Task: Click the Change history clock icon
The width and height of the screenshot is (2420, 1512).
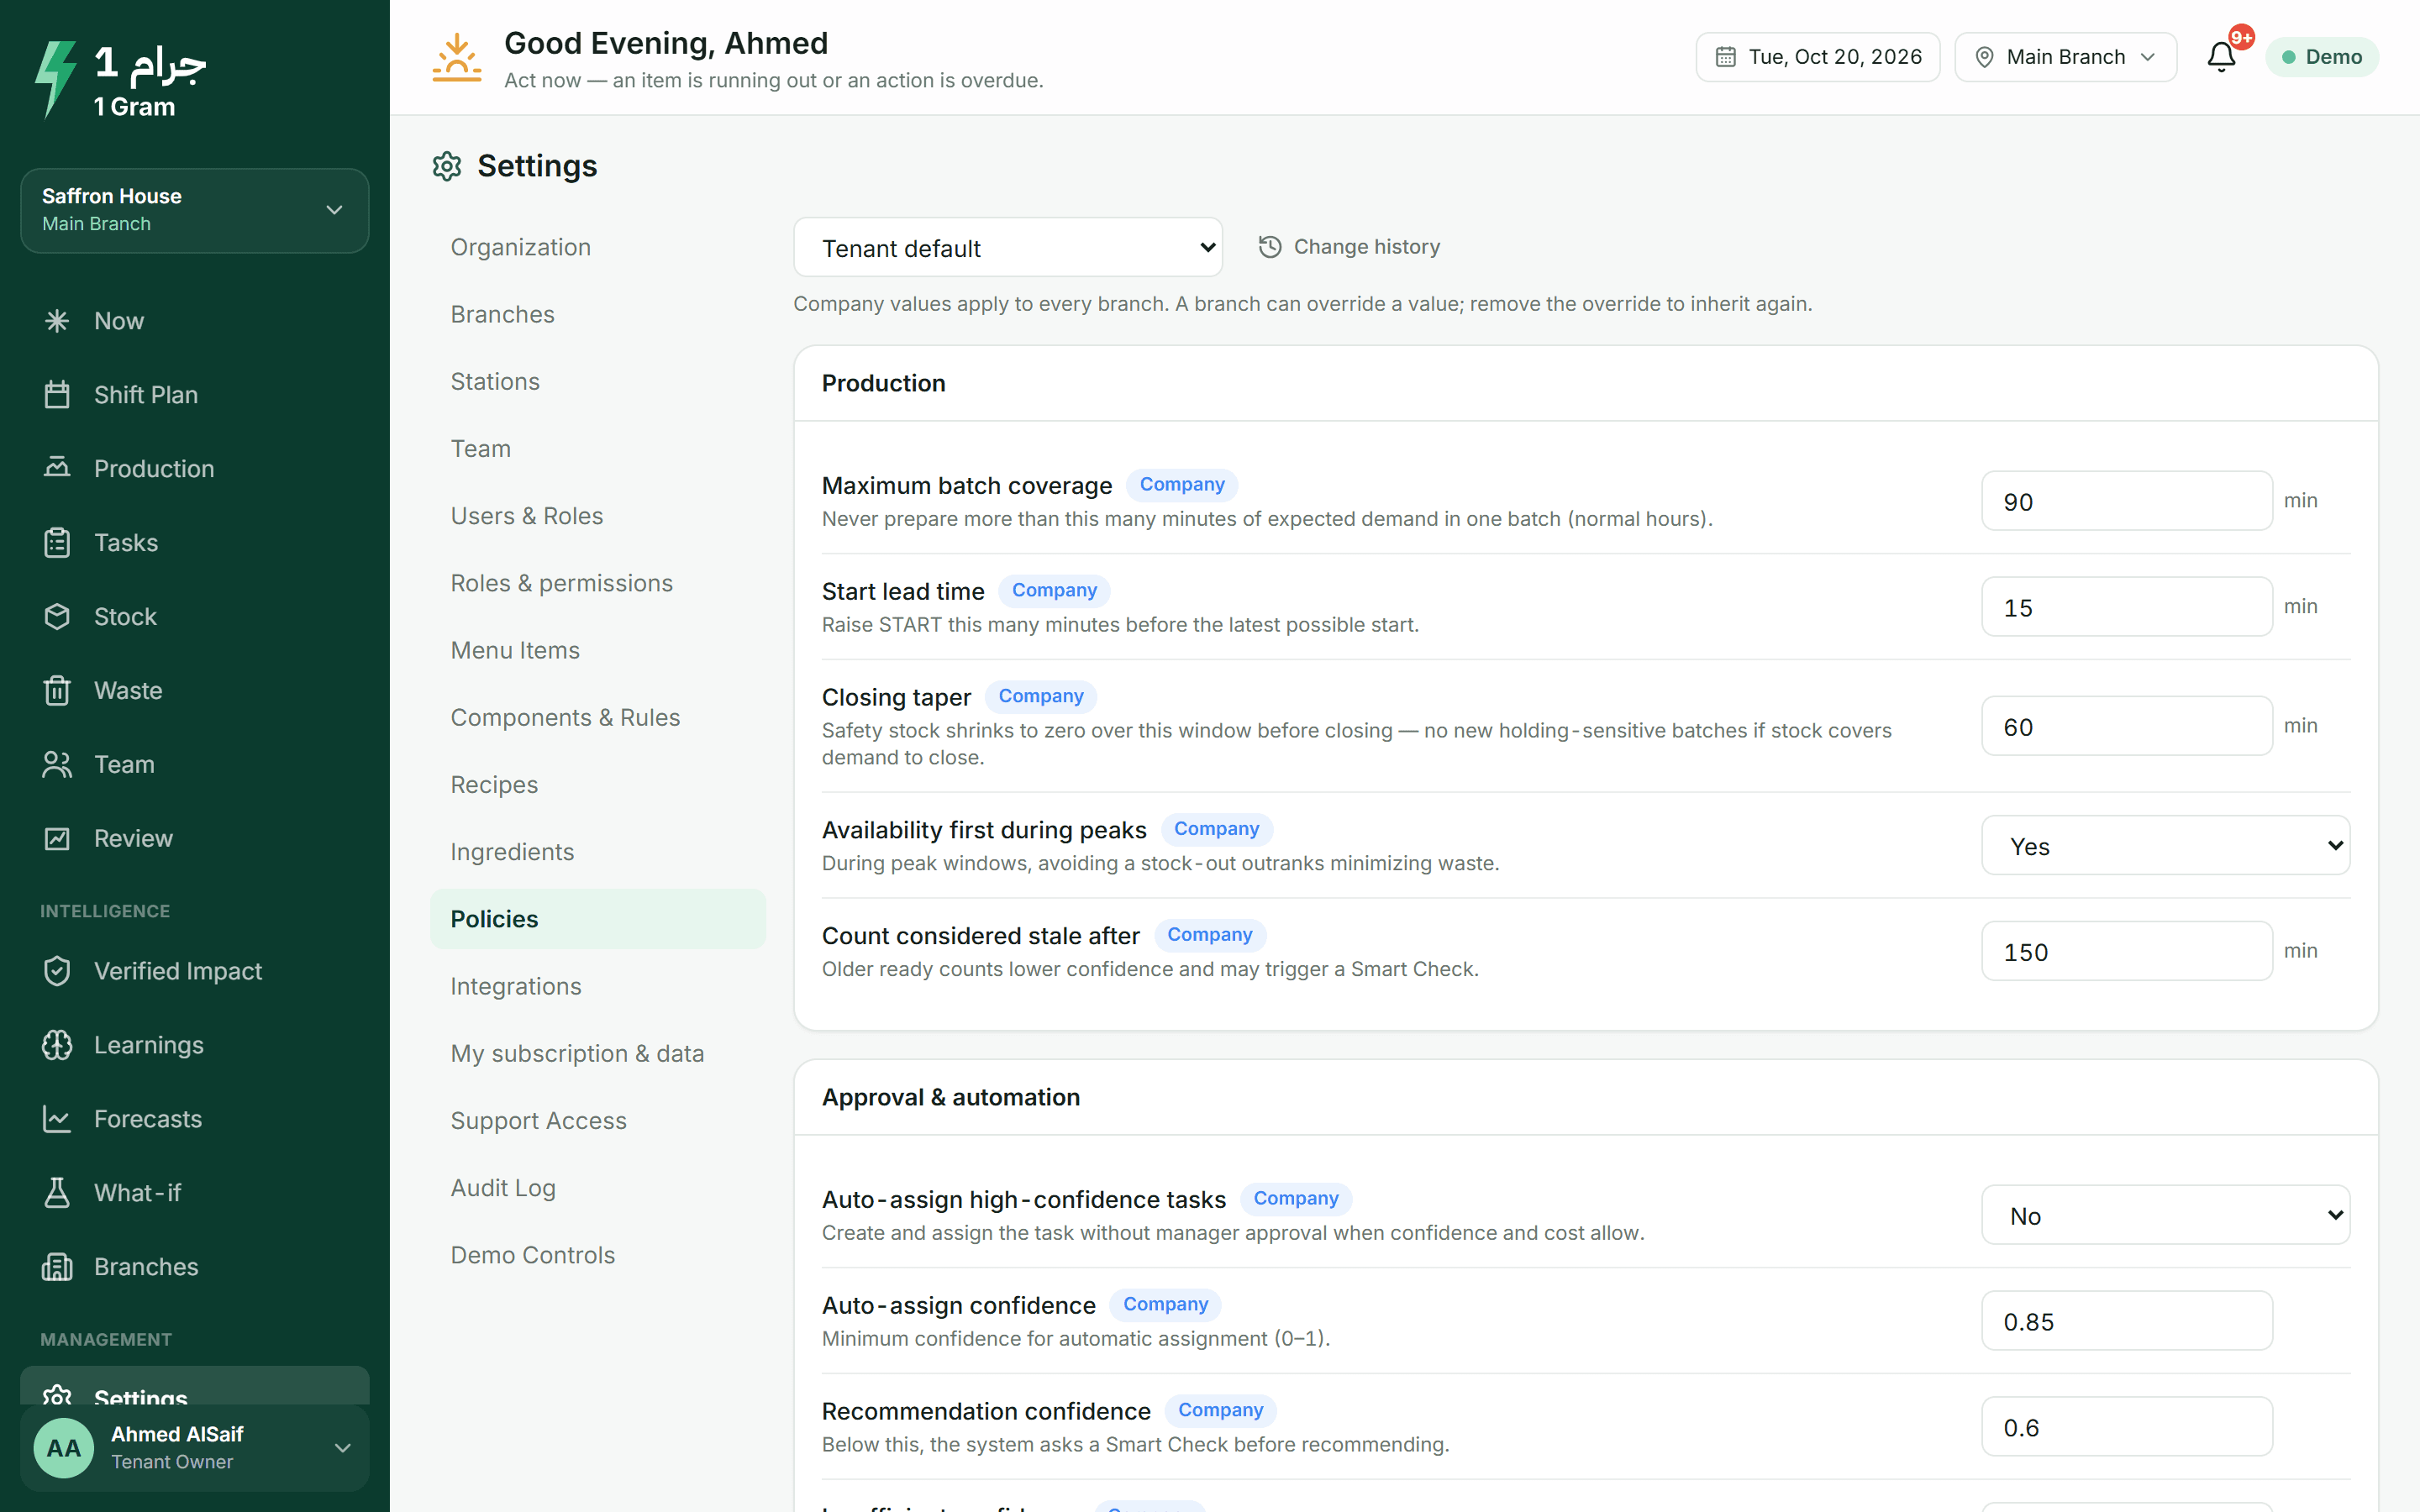Action: point(1270,247)
